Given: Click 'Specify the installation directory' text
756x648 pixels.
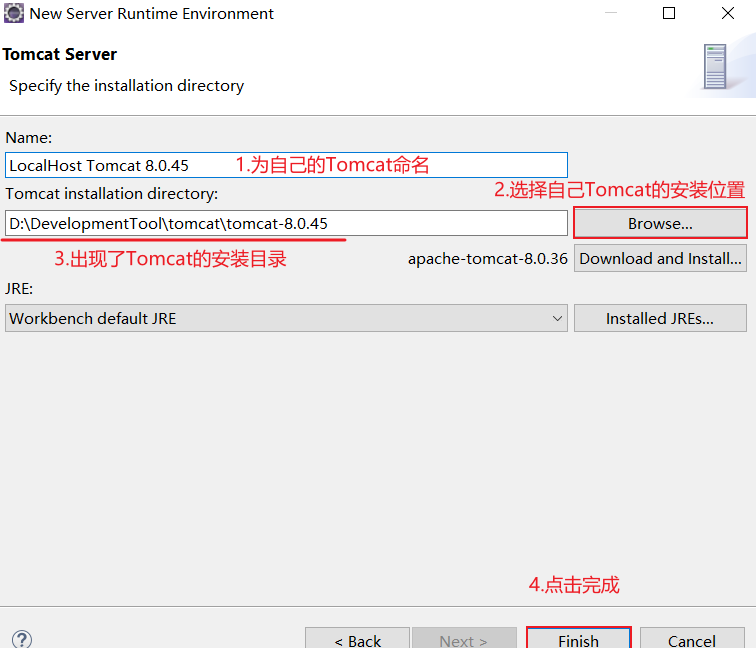Looking at the screenshot, I should coord(126,86).
